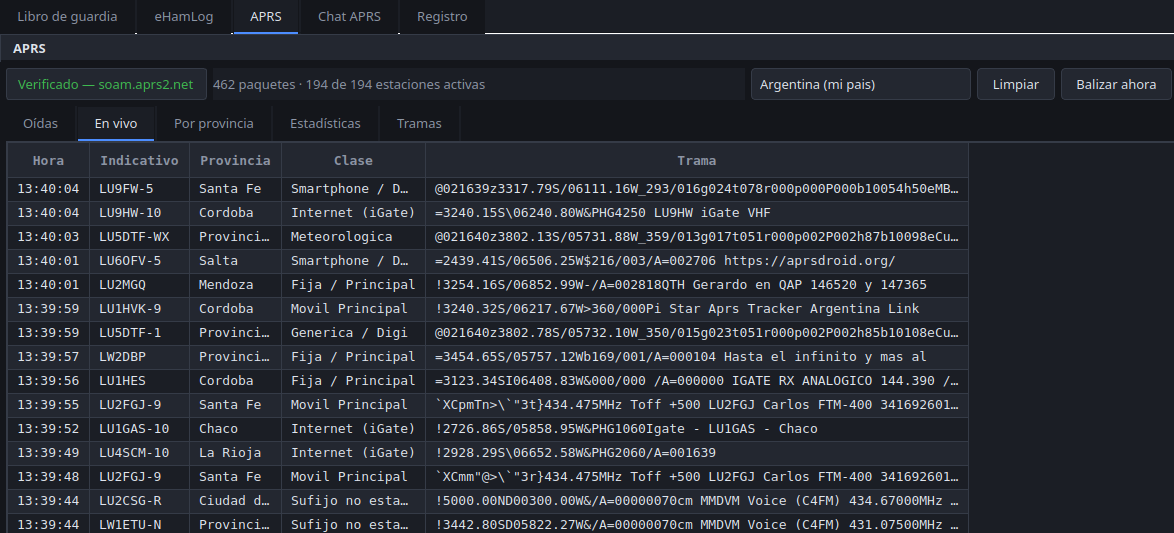
Task: Click the QTH Gerardo en QAP frame
Action: coord(696,284)
